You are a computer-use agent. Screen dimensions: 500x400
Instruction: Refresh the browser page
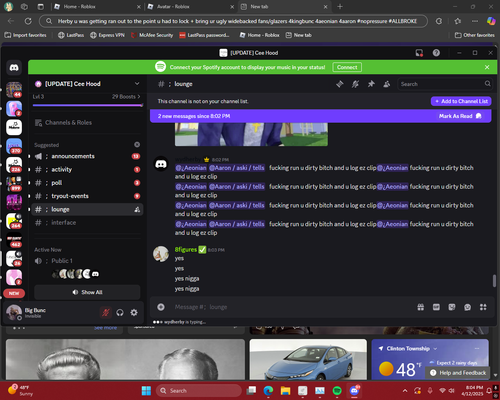(x=28, y=21)
